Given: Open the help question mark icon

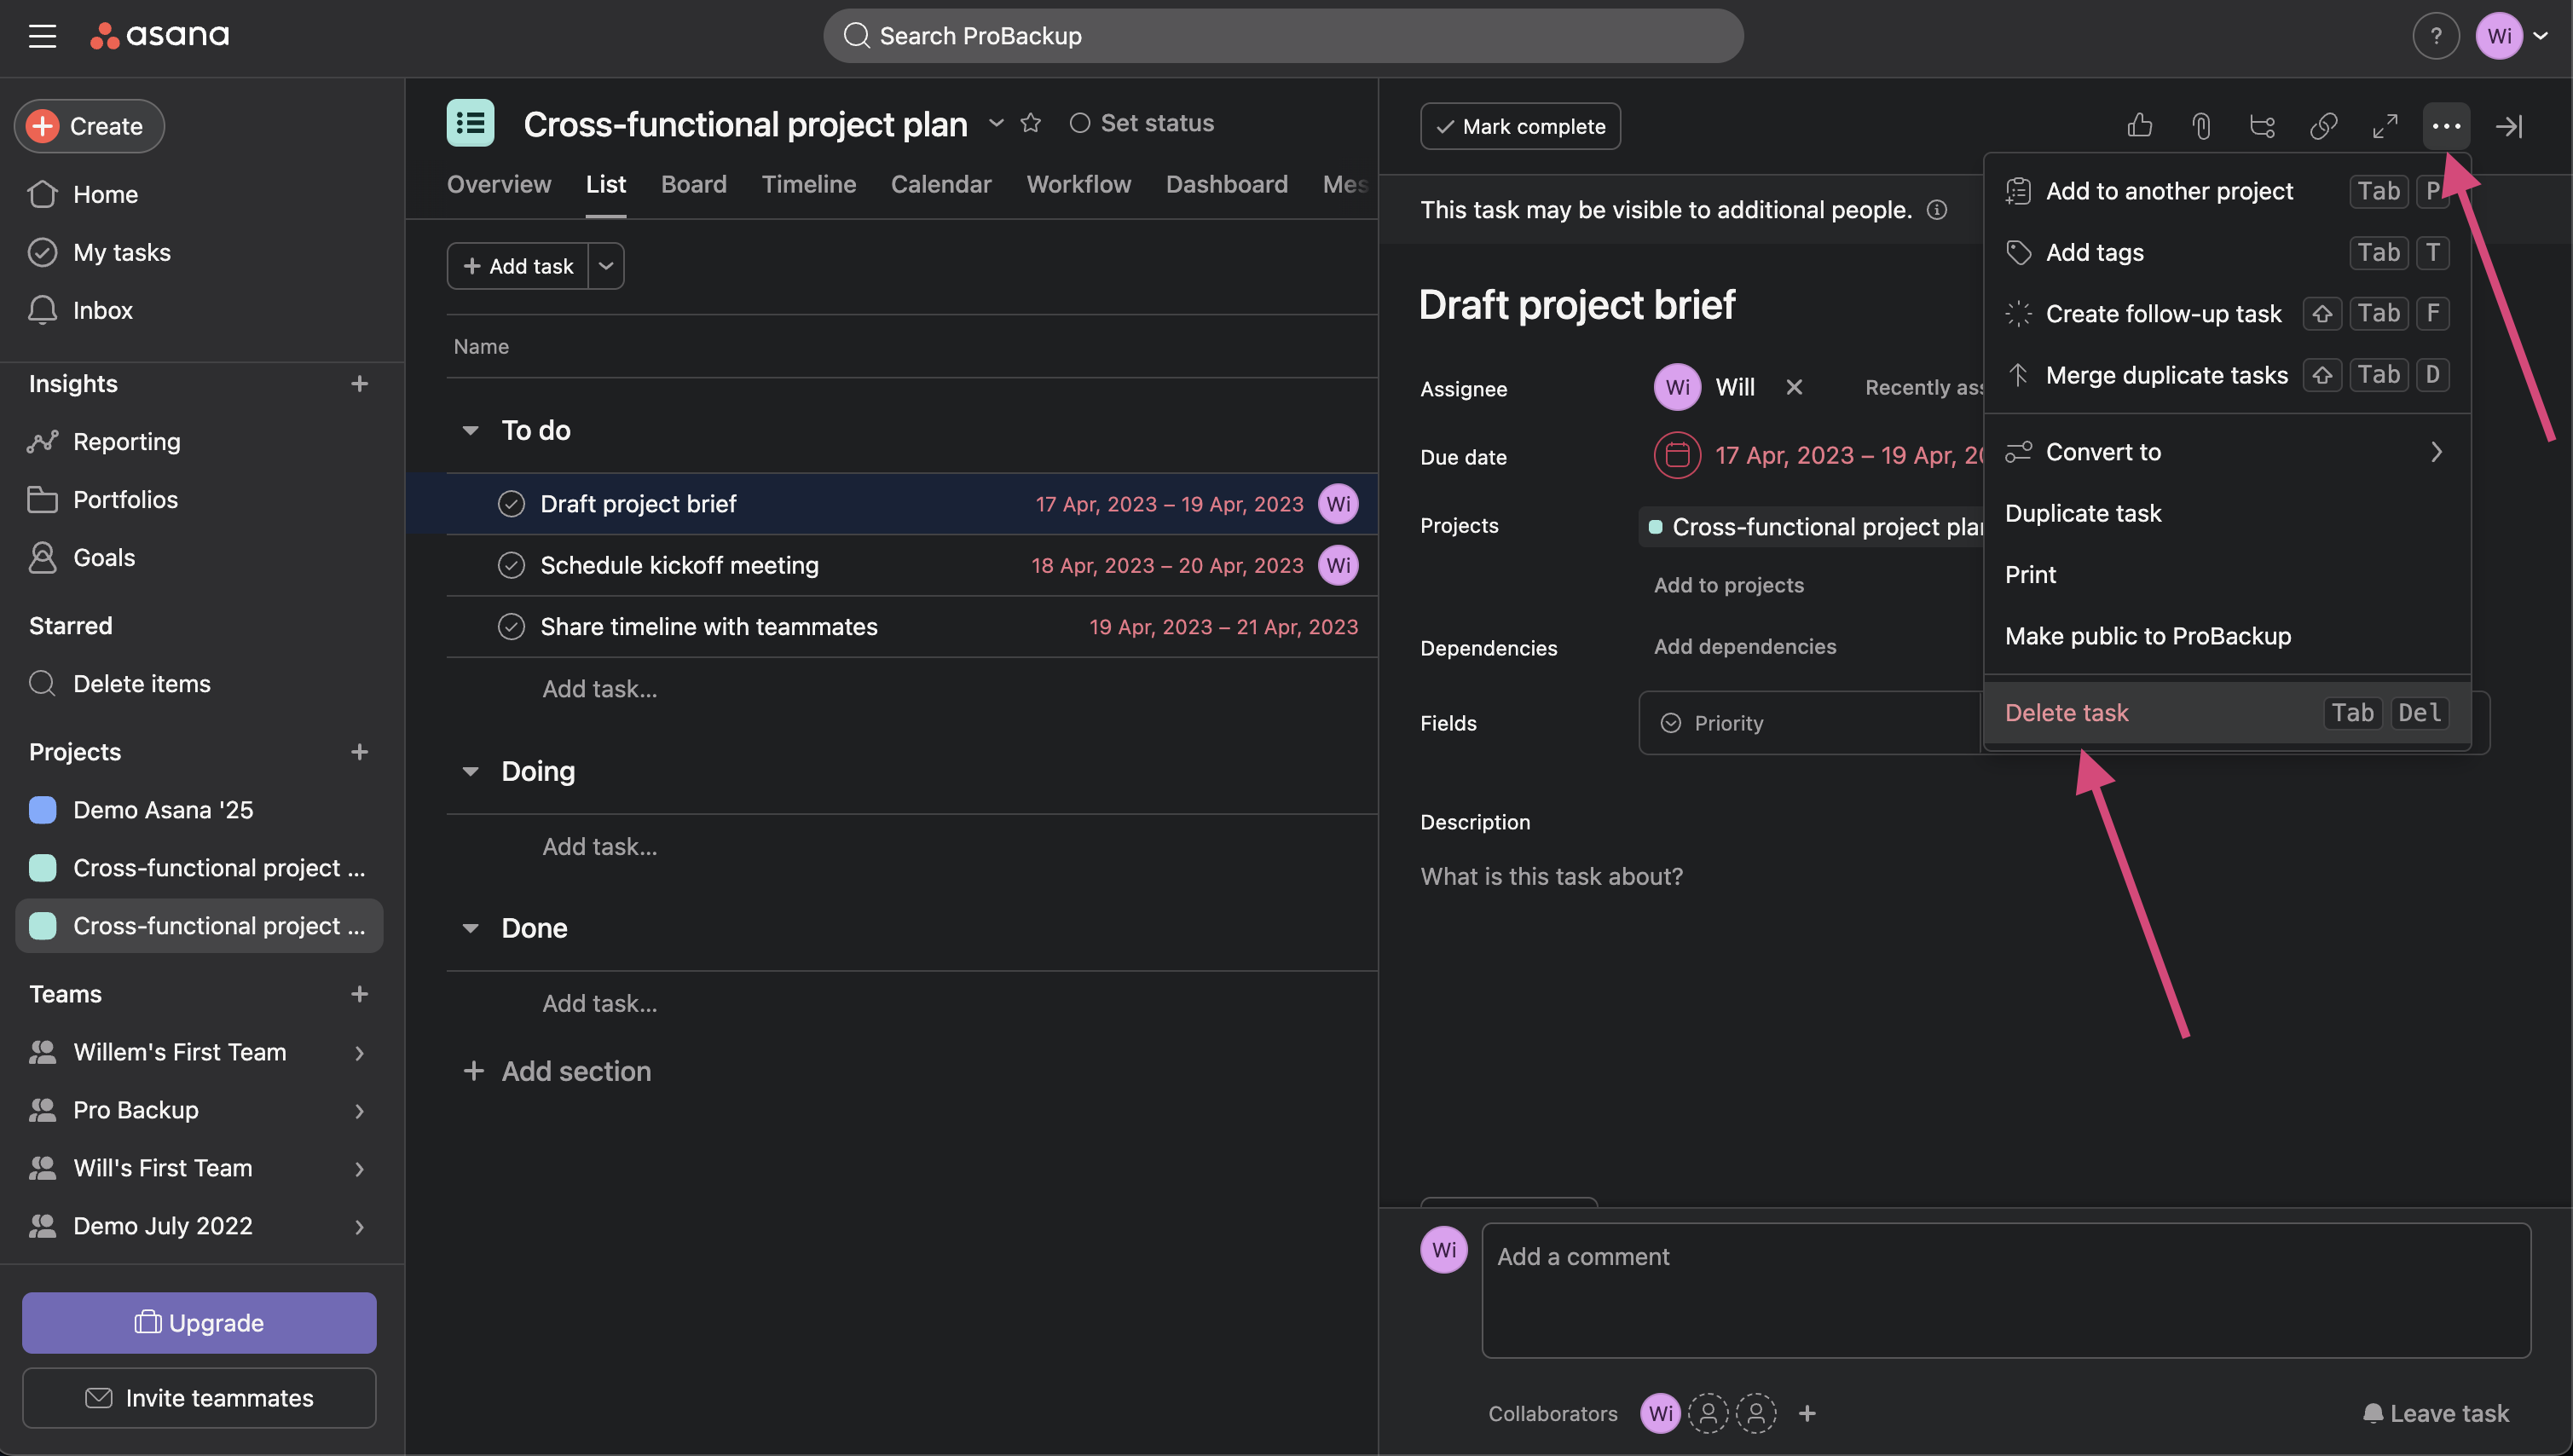Looking at the screenshot, I should (2435, 36).
